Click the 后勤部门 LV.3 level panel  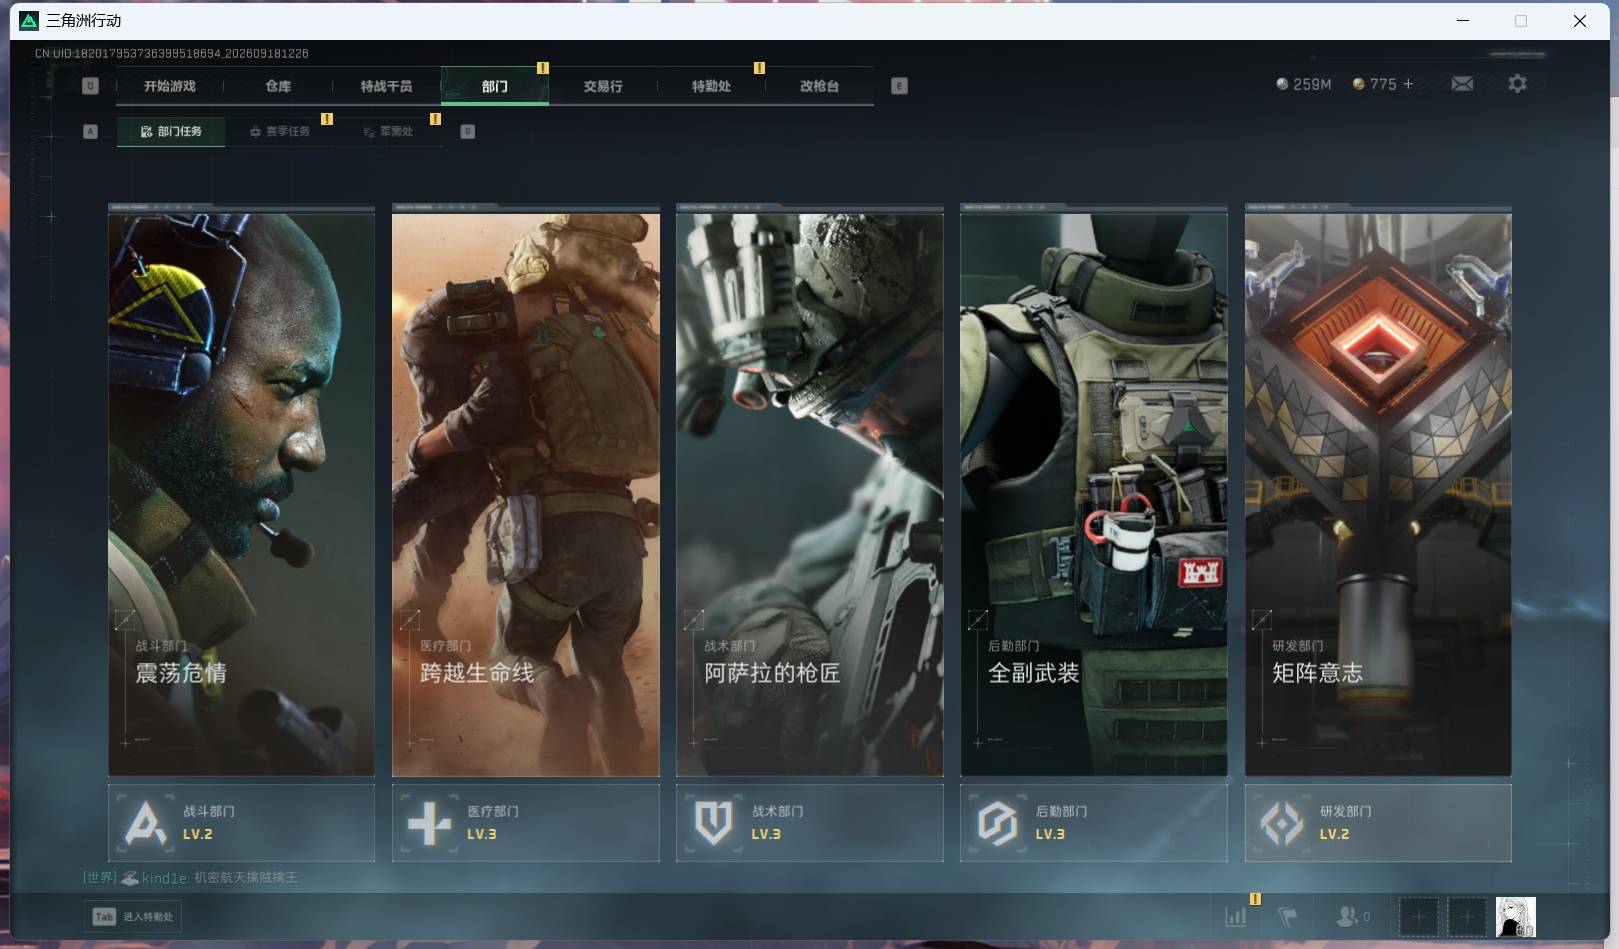point(1094,823)
